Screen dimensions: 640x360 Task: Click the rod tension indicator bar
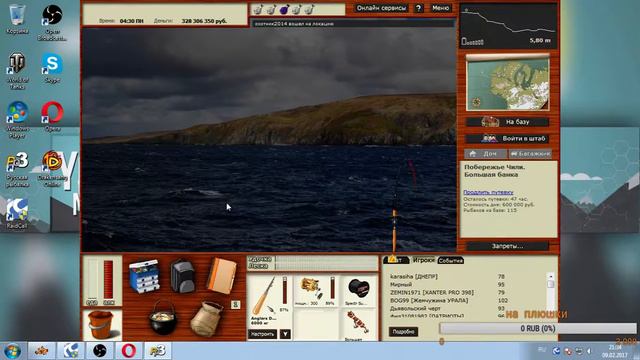coord(327,259)
